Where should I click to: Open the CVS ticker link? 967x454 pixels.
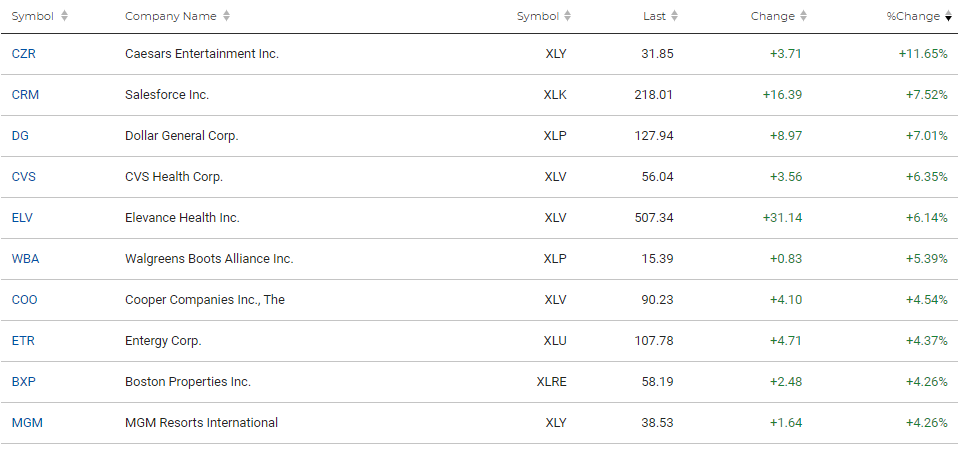[x=23, y=176]
